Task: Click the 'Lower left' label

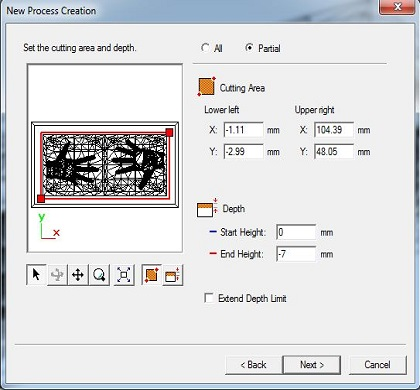Action: coord(222,110)
